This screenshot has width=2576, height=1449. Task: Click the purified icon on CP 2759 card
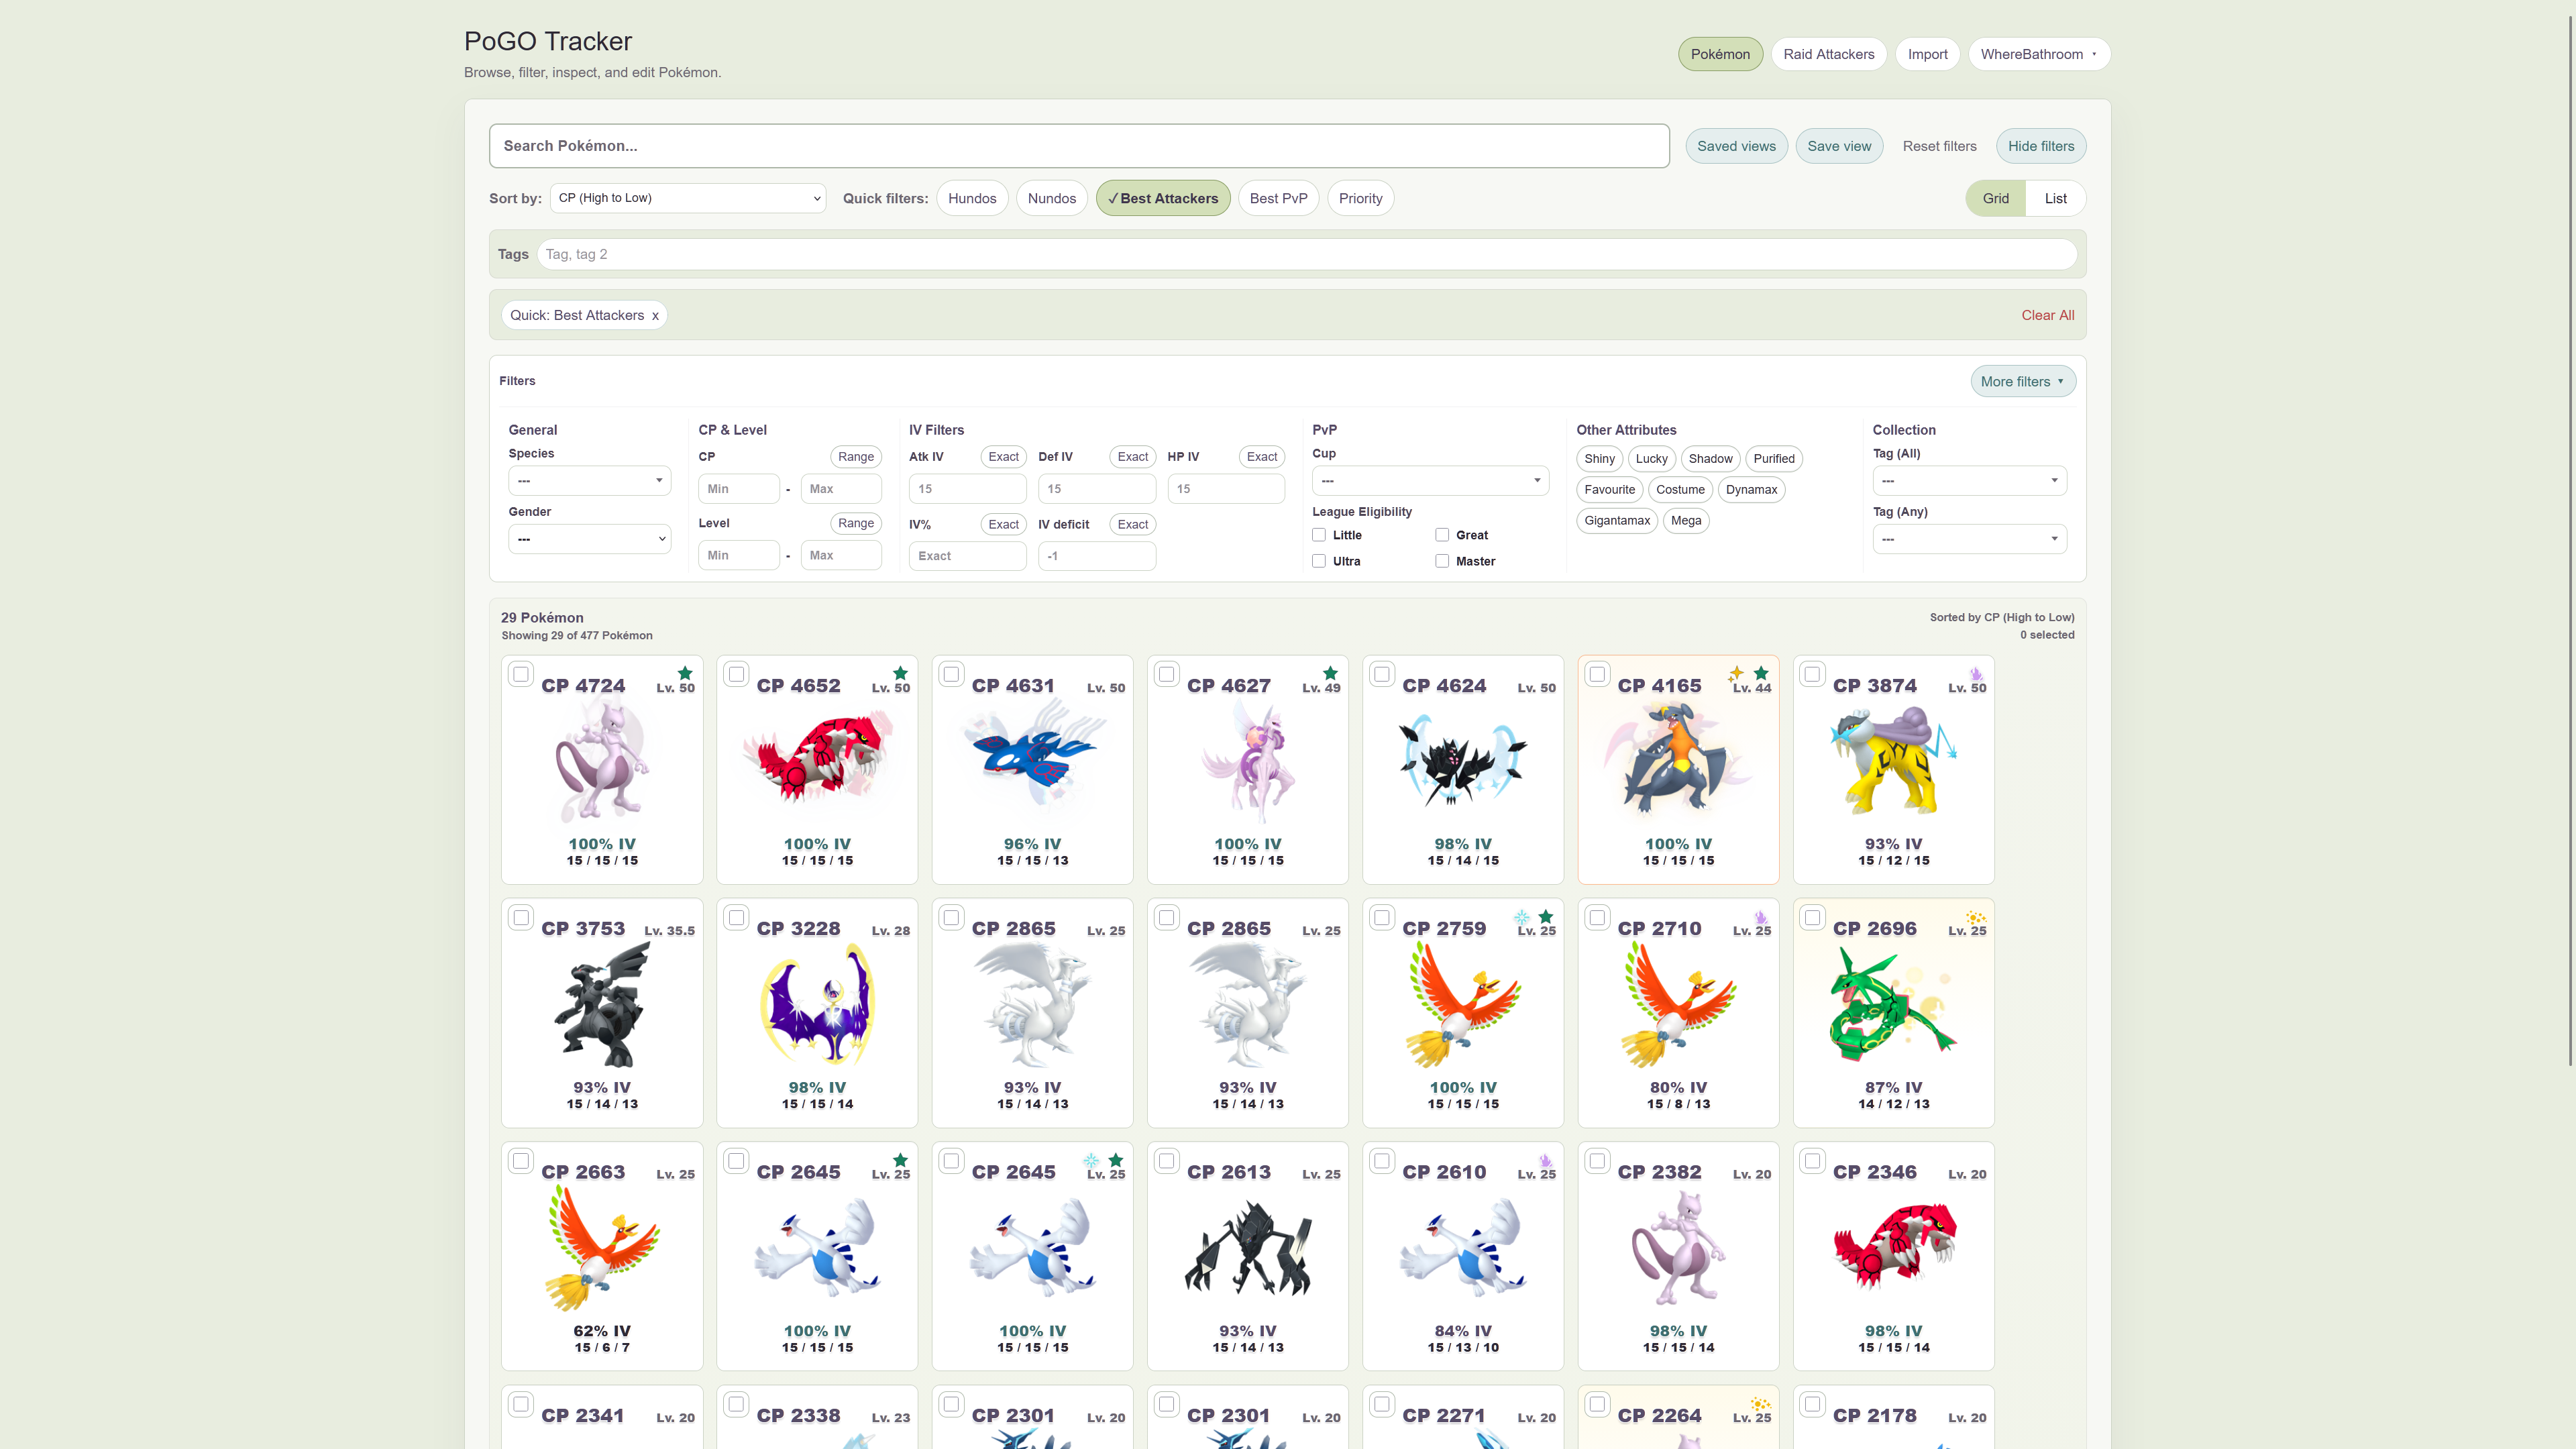pyautogui.click(x=1521, y=917)
